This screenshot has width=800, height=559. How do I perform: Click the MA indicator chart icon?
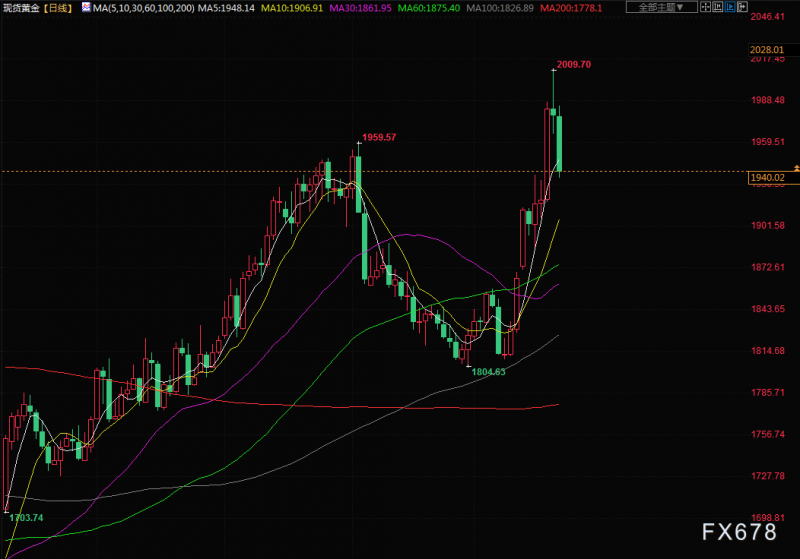click(x=86, y=7)
